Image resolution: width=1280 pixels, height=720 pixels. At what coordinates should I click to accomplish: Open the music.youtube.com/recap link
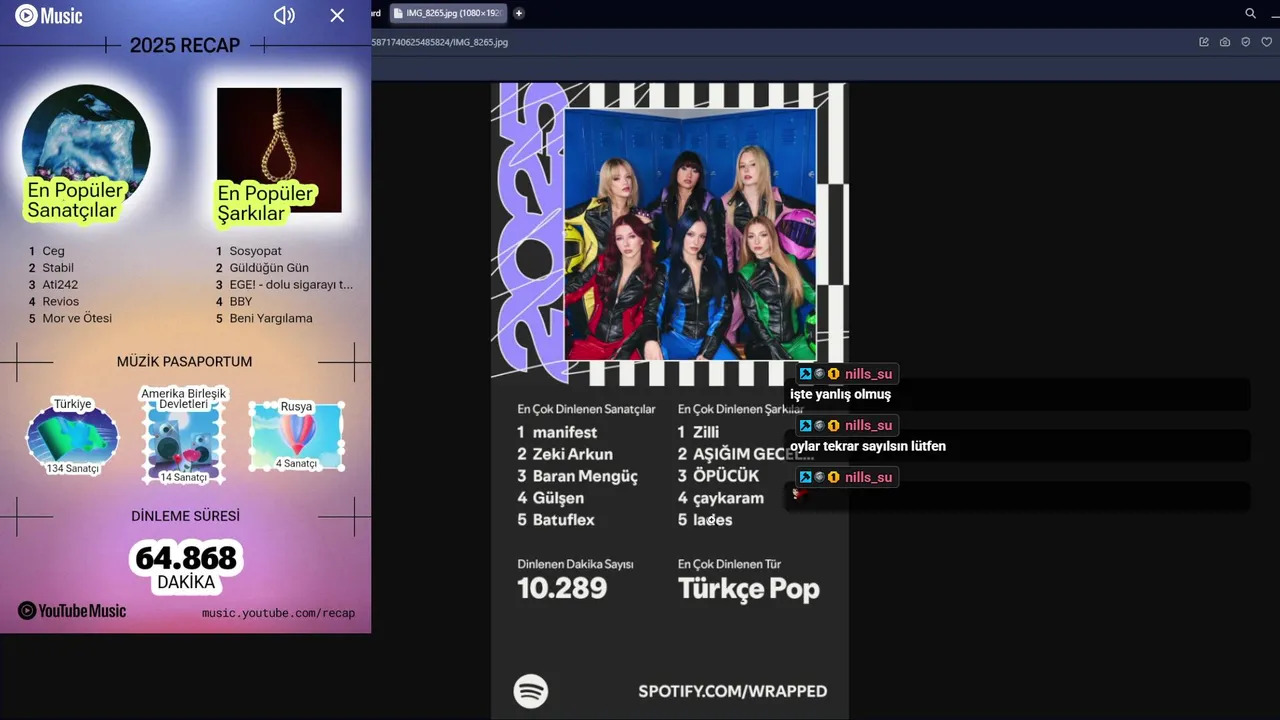tap(278, 613)
